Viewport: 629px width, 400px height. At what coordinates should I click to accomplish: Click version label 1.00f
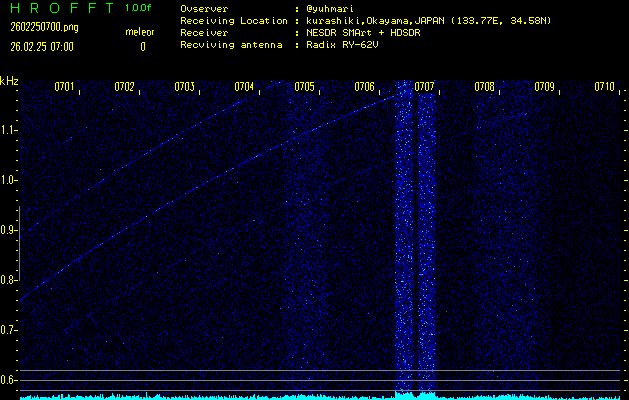[138, 8]
